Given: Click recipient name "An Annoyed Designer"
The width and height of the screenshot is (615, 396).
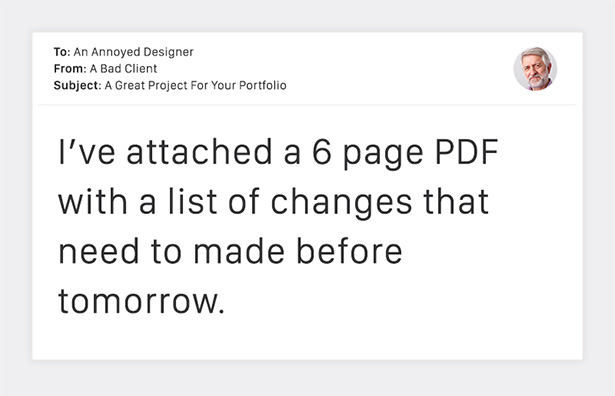Looking at the screenshot, I should [x=133, y=52].
